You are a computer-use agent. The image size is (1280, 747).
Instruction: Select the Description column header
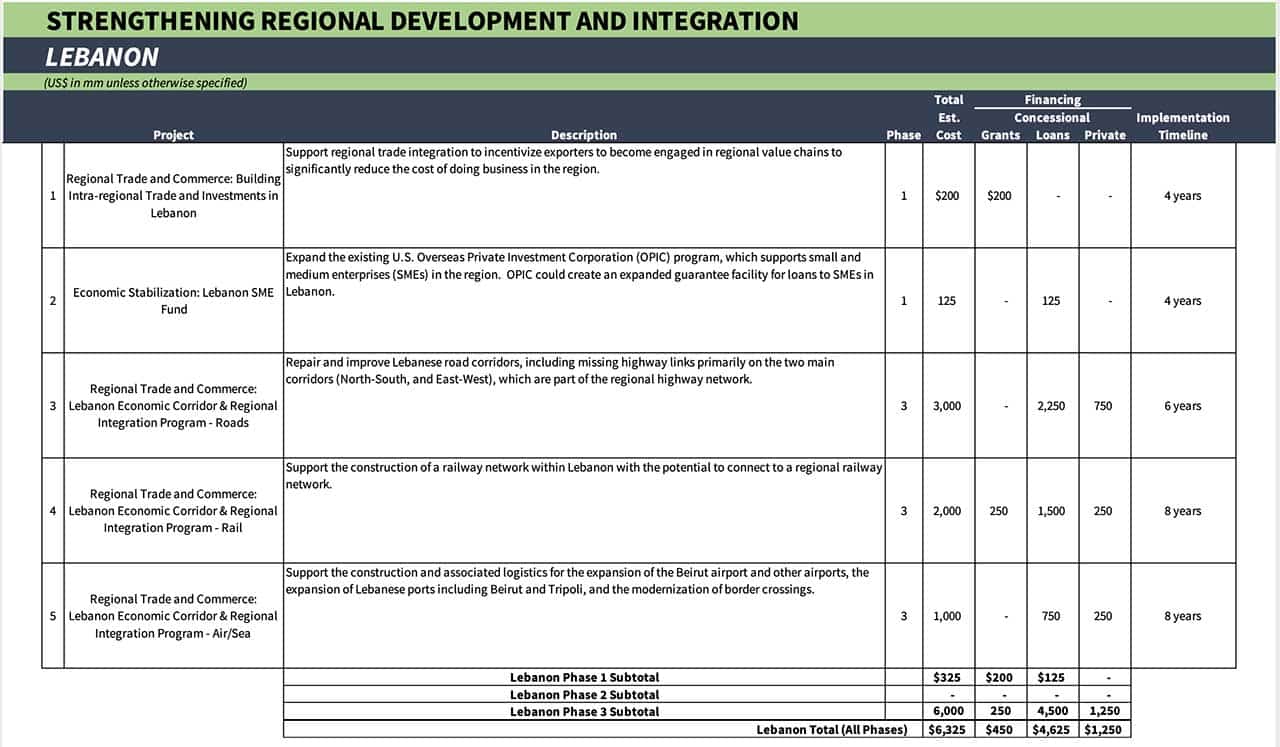(583, 135)
